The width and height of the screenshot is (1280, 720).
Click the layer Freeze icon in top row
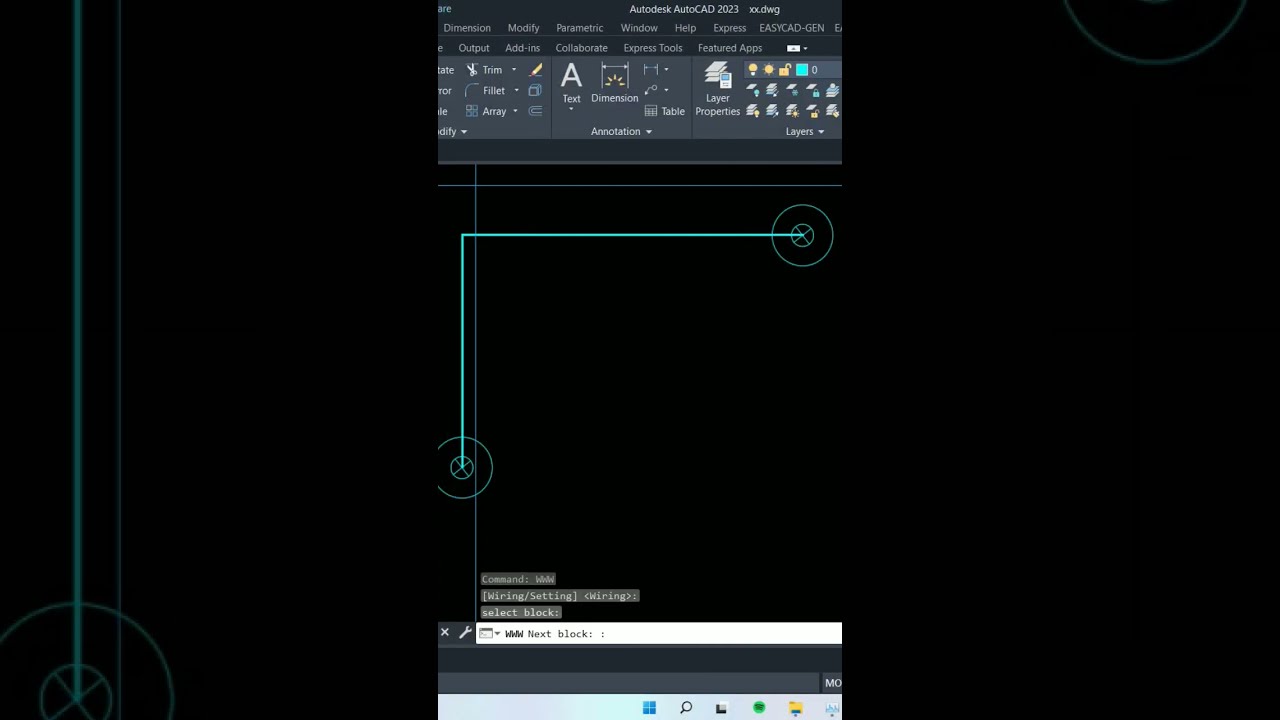792,90
